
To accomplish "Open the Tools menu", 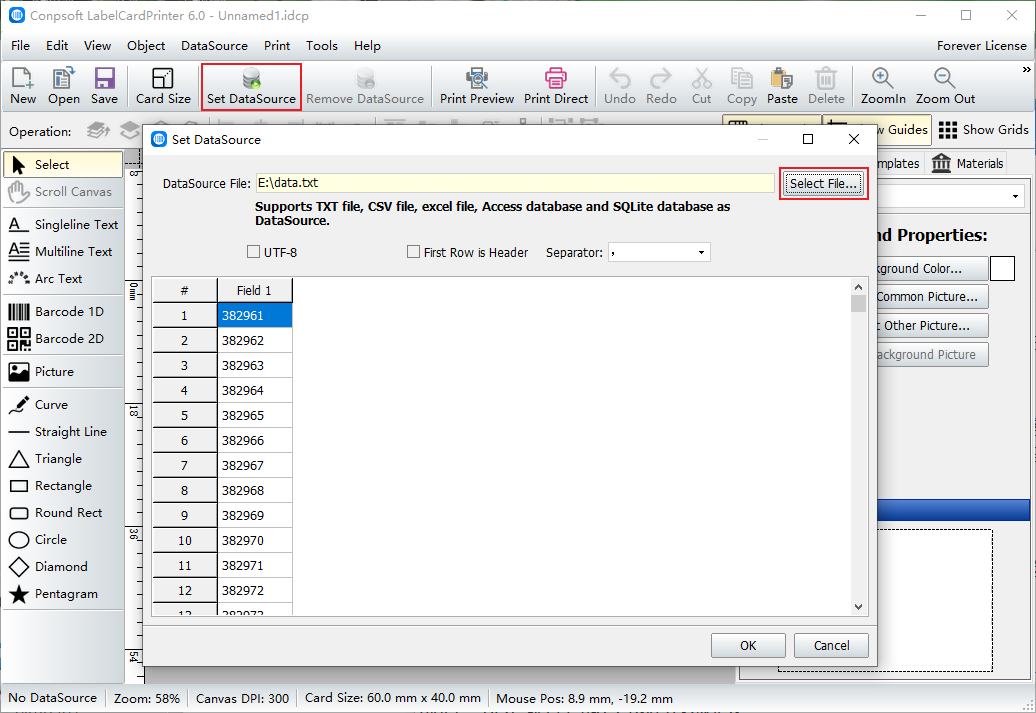I will click(x=322, y=46).
